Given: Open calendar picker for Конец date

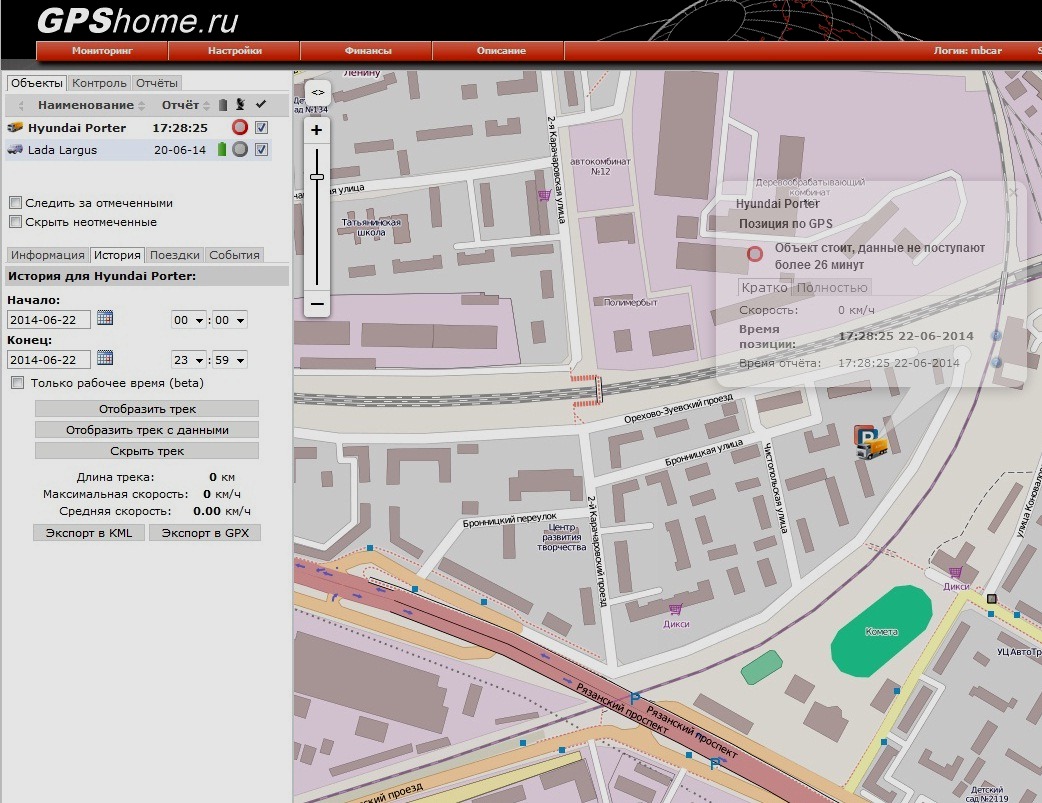Looking at the screenshot, I should pyautogui.click(x=105, y=358).
